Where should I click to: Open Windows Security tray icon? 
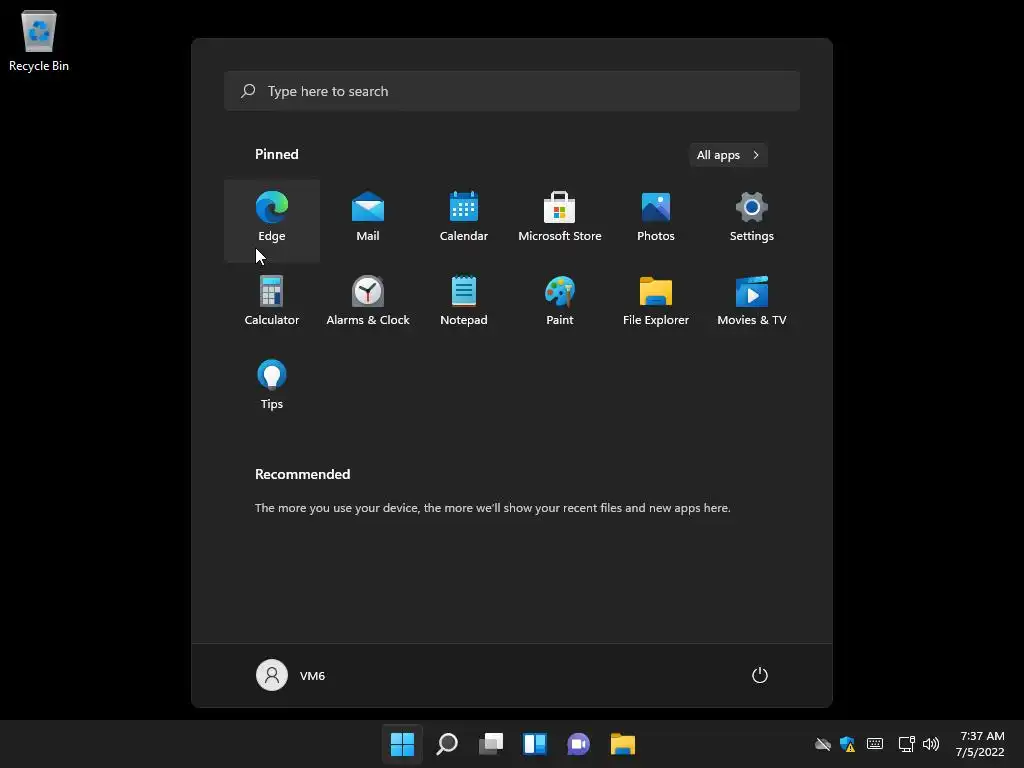[848, 744]
